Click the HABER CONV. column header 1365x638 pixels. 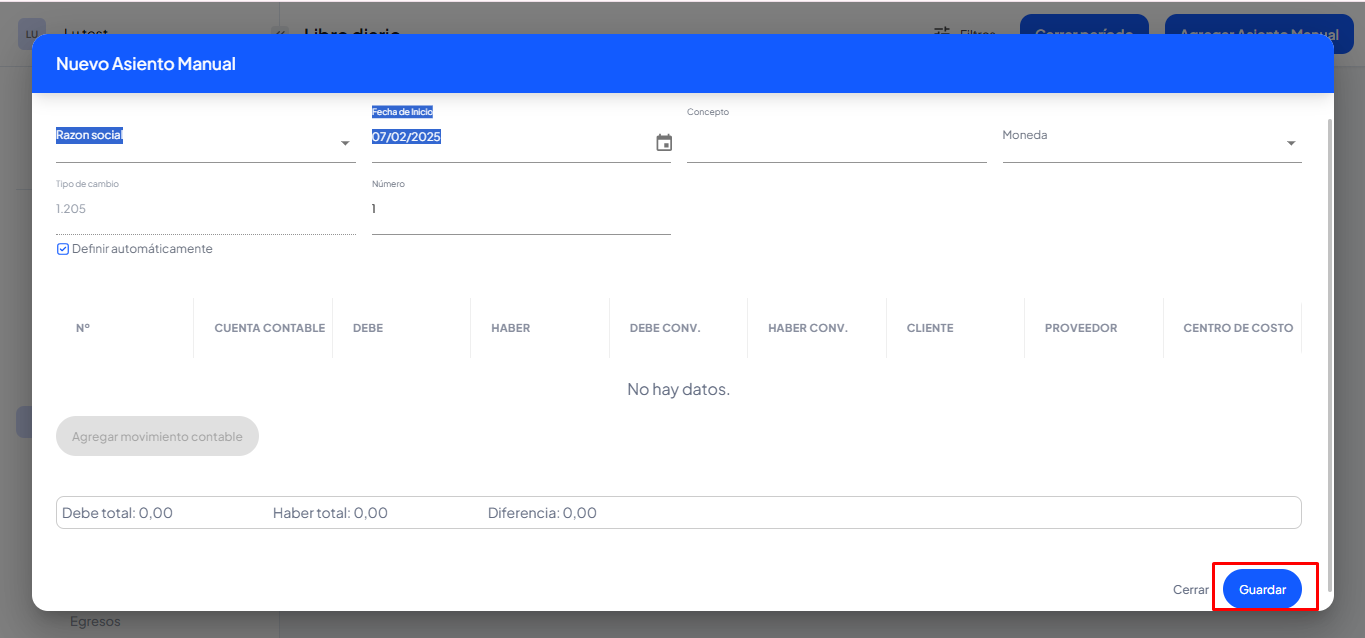[807, 328]
